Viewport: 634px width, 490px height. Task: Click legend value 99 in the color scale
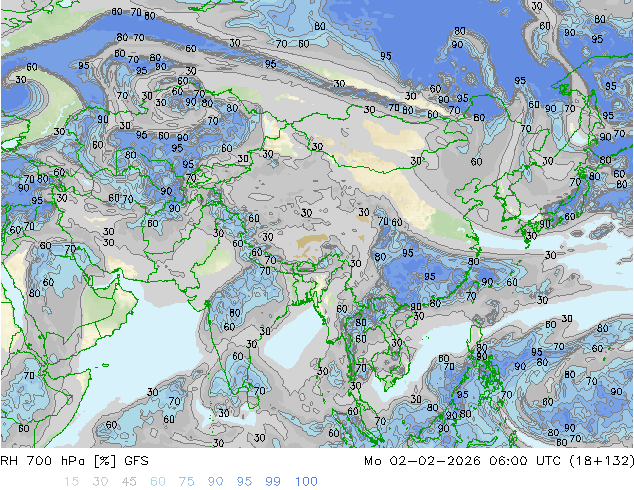pos(273,482)
